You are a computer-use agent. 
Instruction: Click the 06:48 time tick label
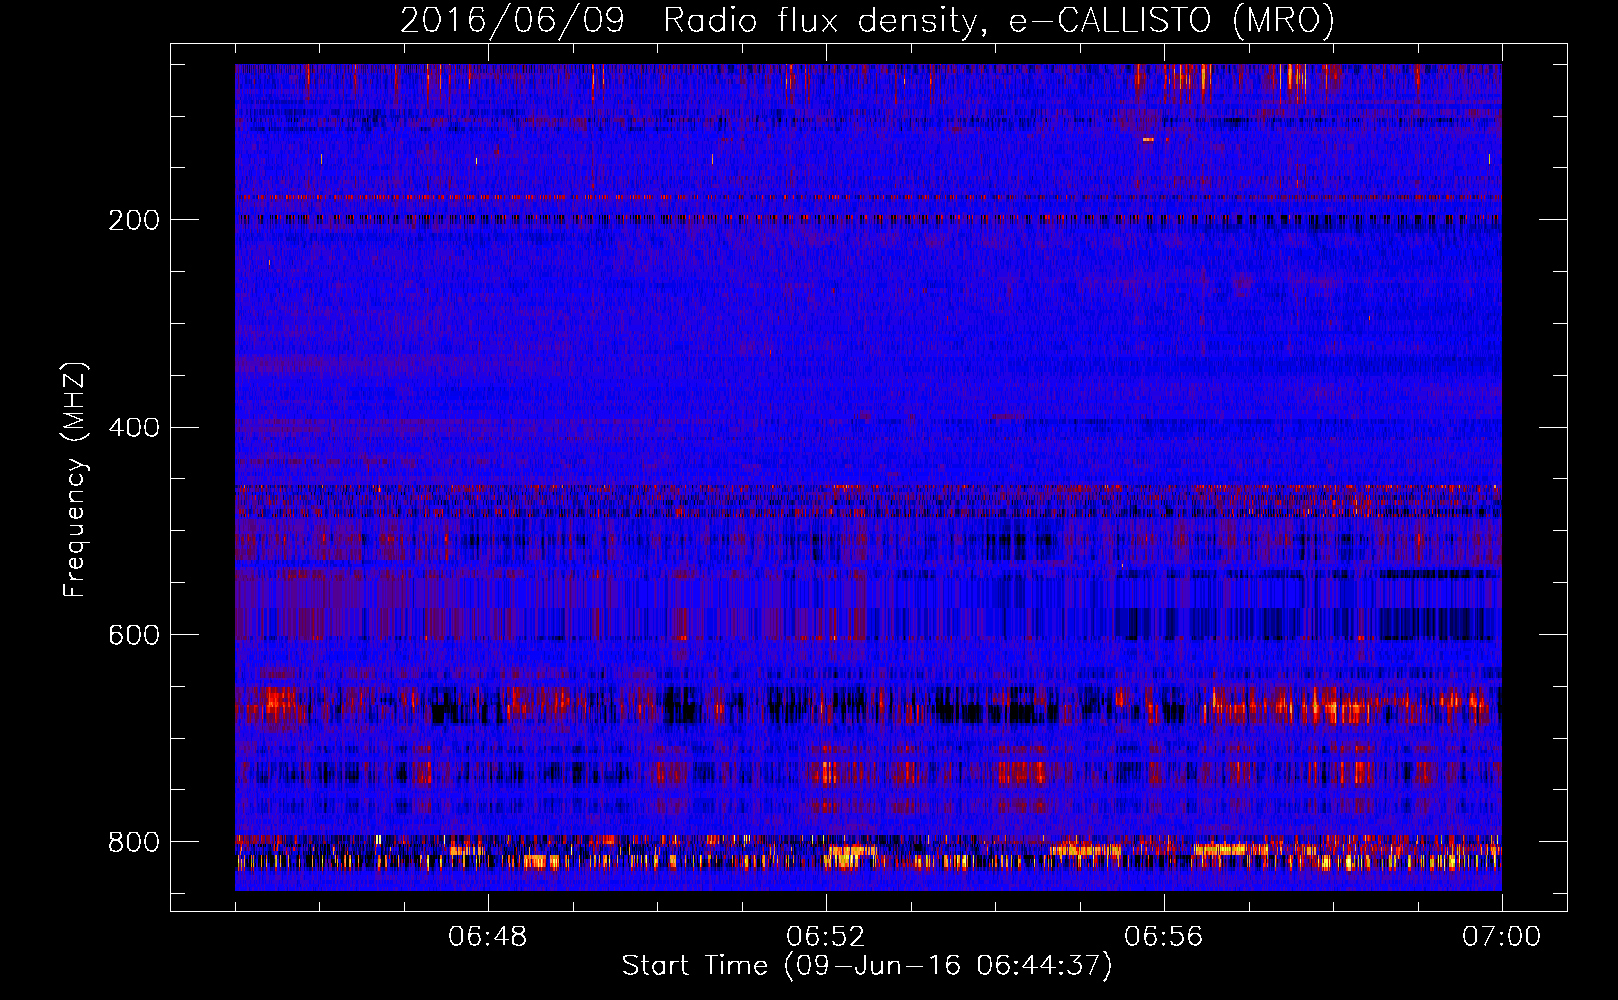point(488,937)
